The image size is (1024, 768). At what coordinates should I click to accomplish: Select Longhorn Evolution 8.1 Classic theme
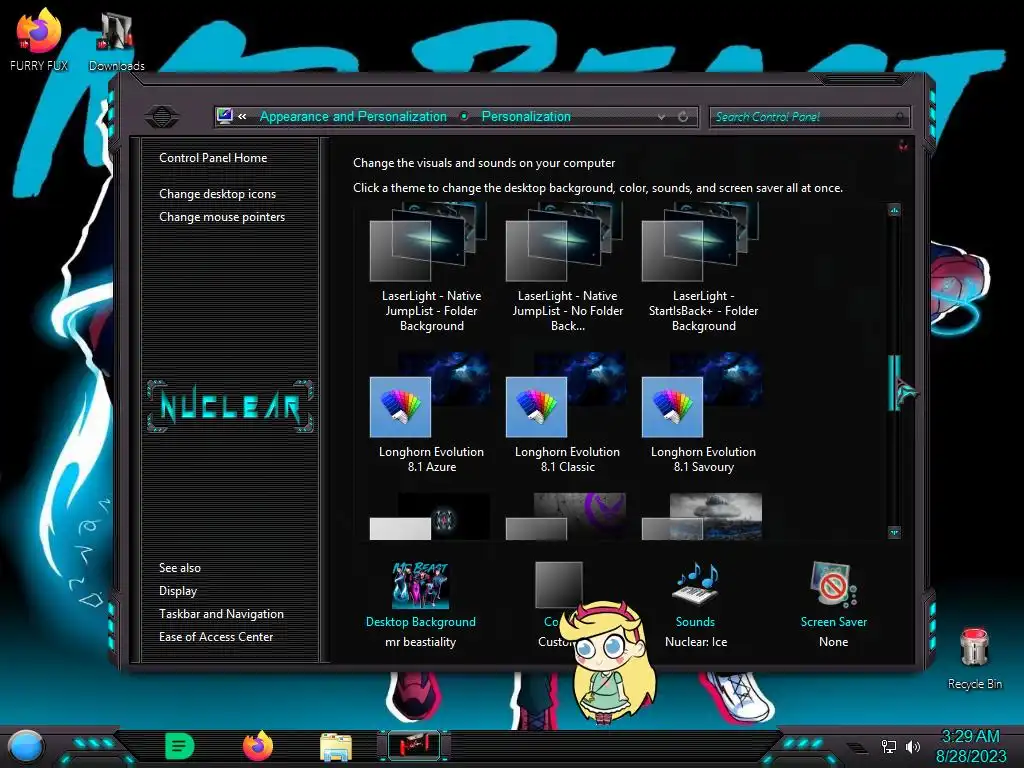coord(567,413)
